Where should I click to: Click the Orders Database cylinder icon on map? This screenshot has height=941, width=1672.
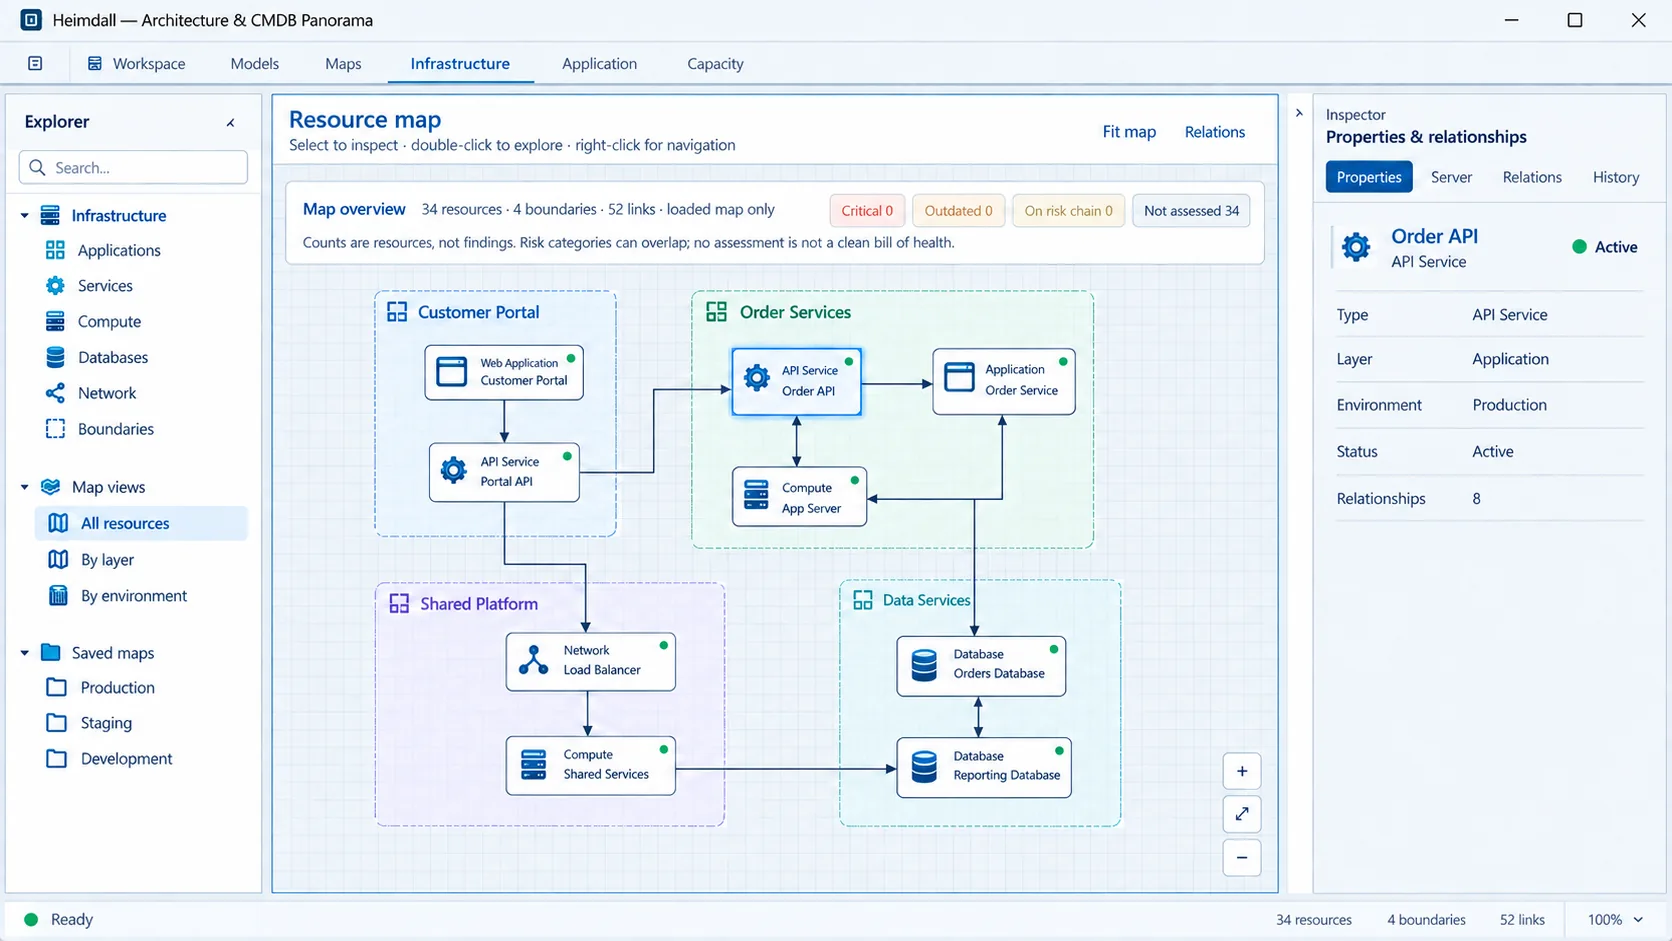(924, 665)
